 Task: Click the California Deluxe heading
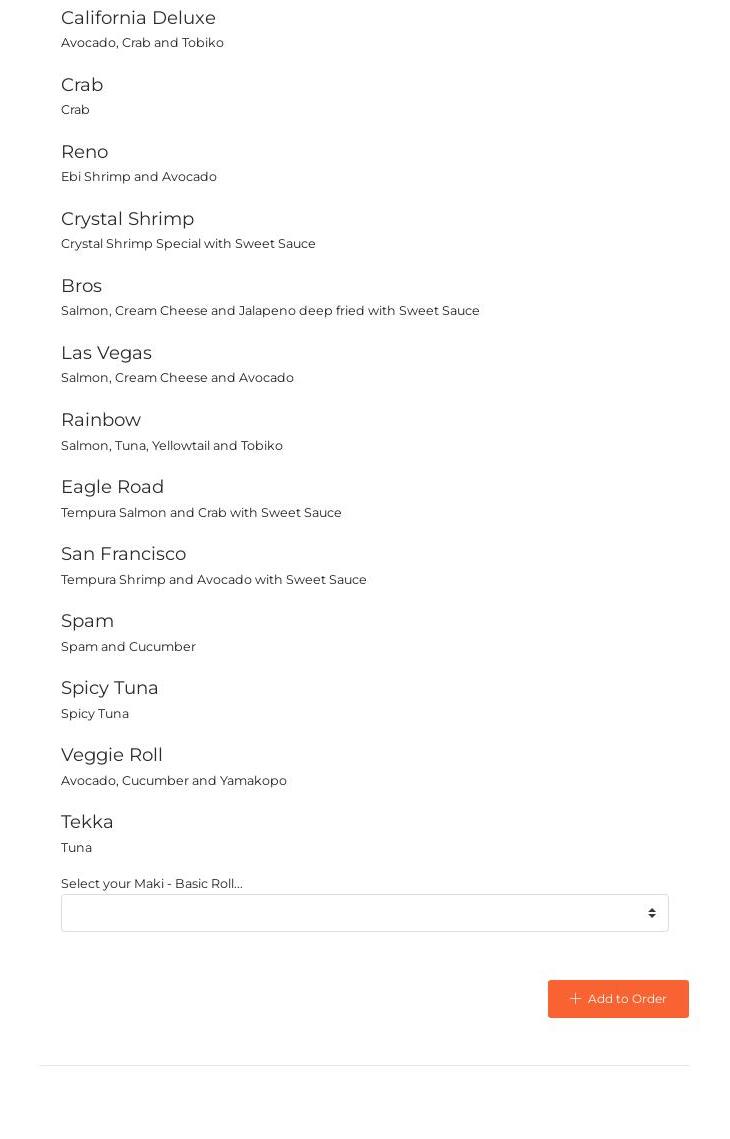(x=138, y=18)
